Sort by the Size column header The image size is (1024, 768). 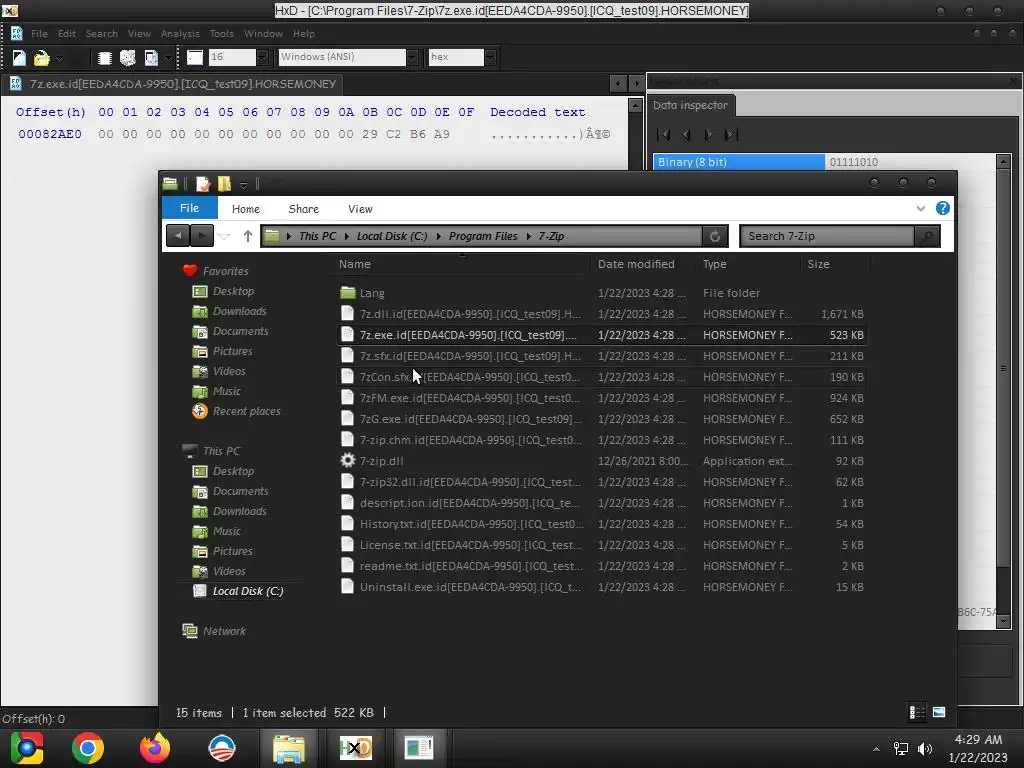[x=818, y=264]
